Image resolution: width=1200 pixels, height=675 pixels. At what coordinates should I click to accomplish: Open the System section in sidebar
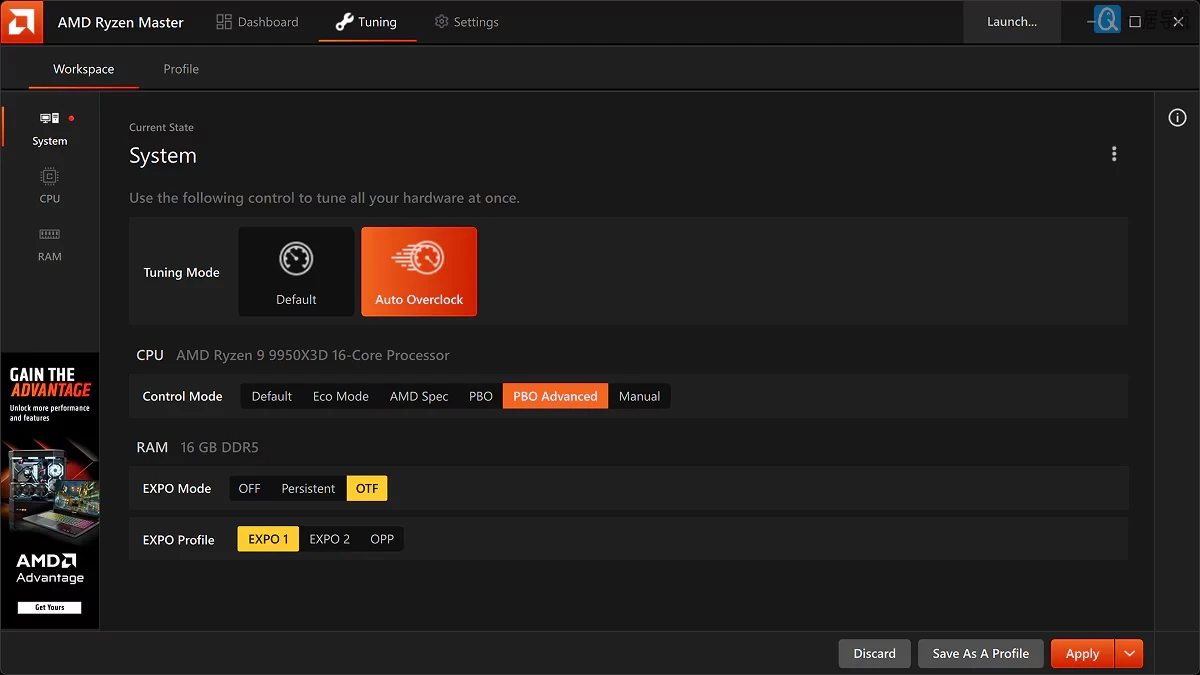click(x=49, y=128)
